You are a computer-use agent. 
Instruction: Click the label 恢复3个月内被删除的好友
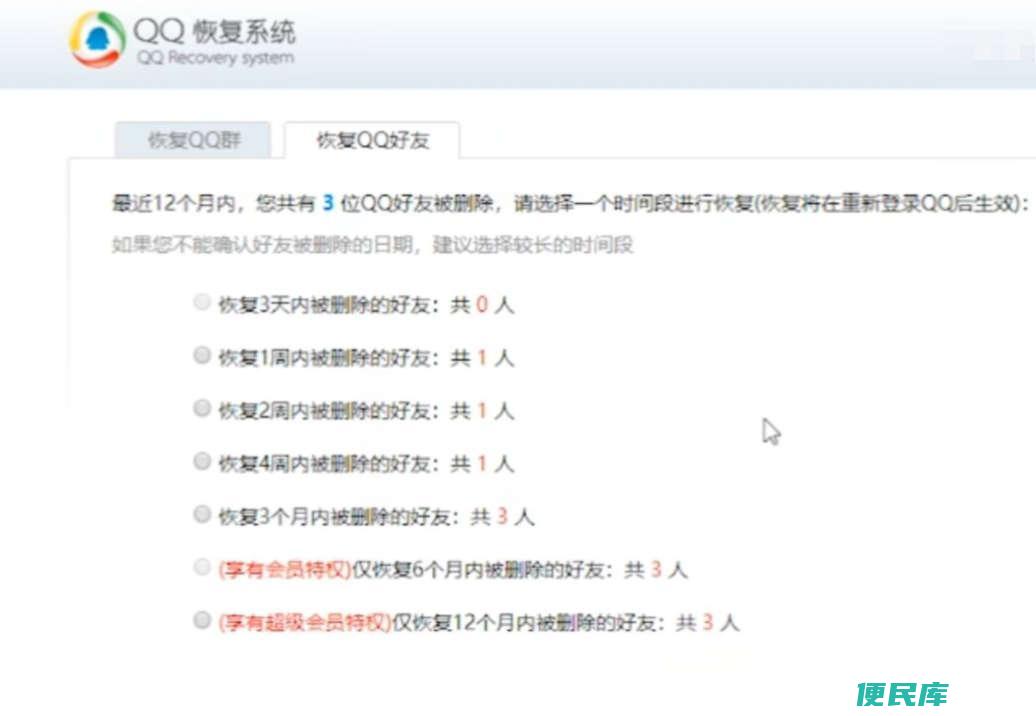[334, 517]
